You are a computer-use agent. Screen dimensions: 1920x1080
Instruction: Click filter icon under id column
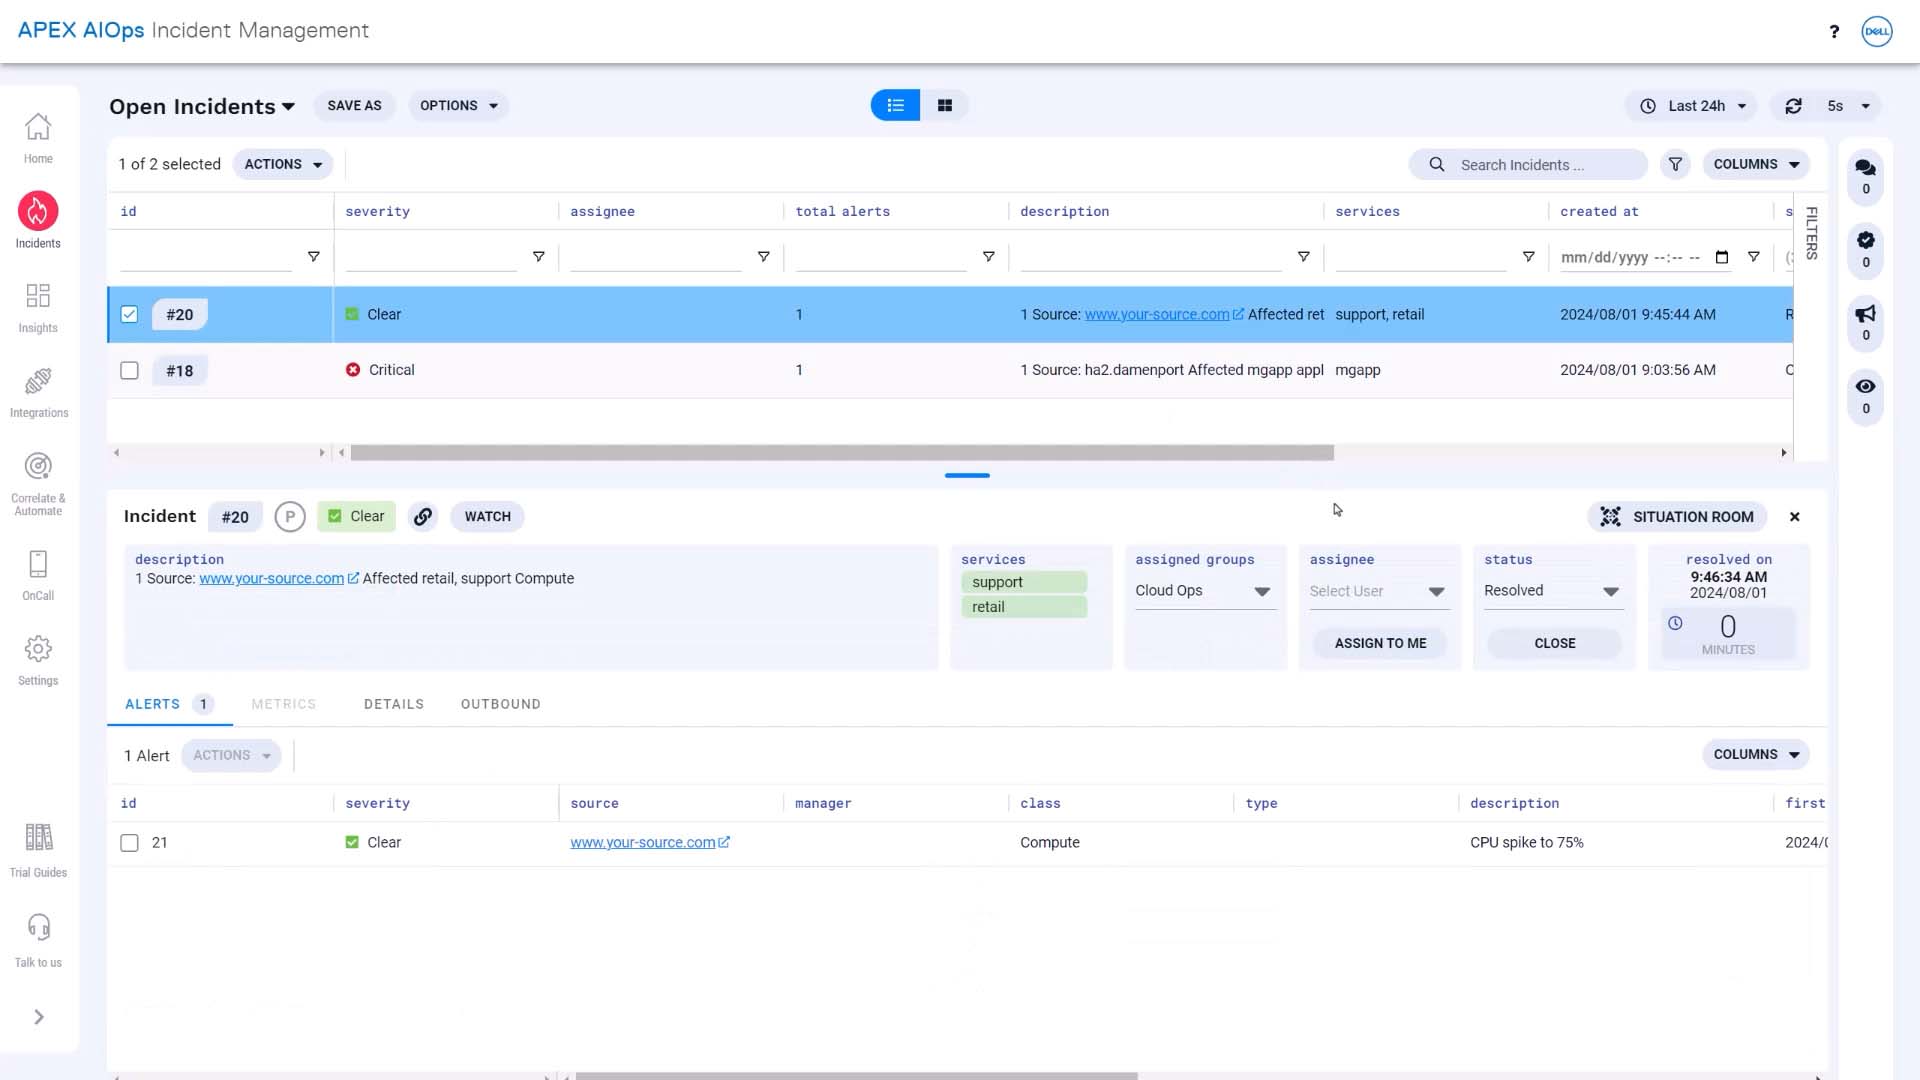(313, 257)
